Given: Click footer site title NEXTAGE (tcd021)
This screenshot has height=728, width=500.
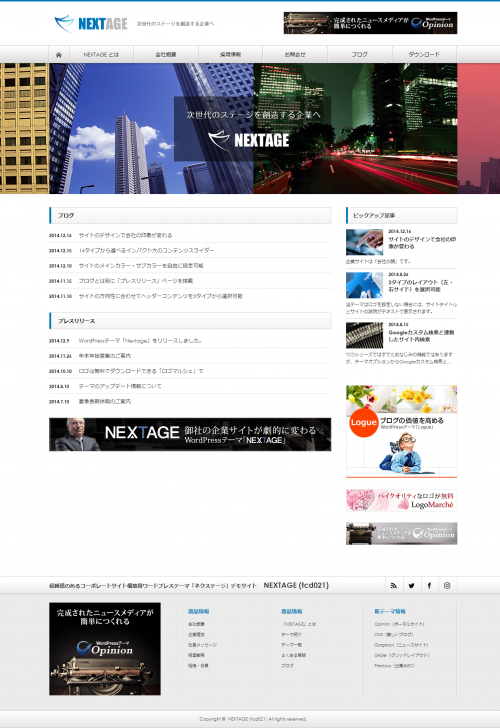Looking at the screenshot, I should [296, 585].
